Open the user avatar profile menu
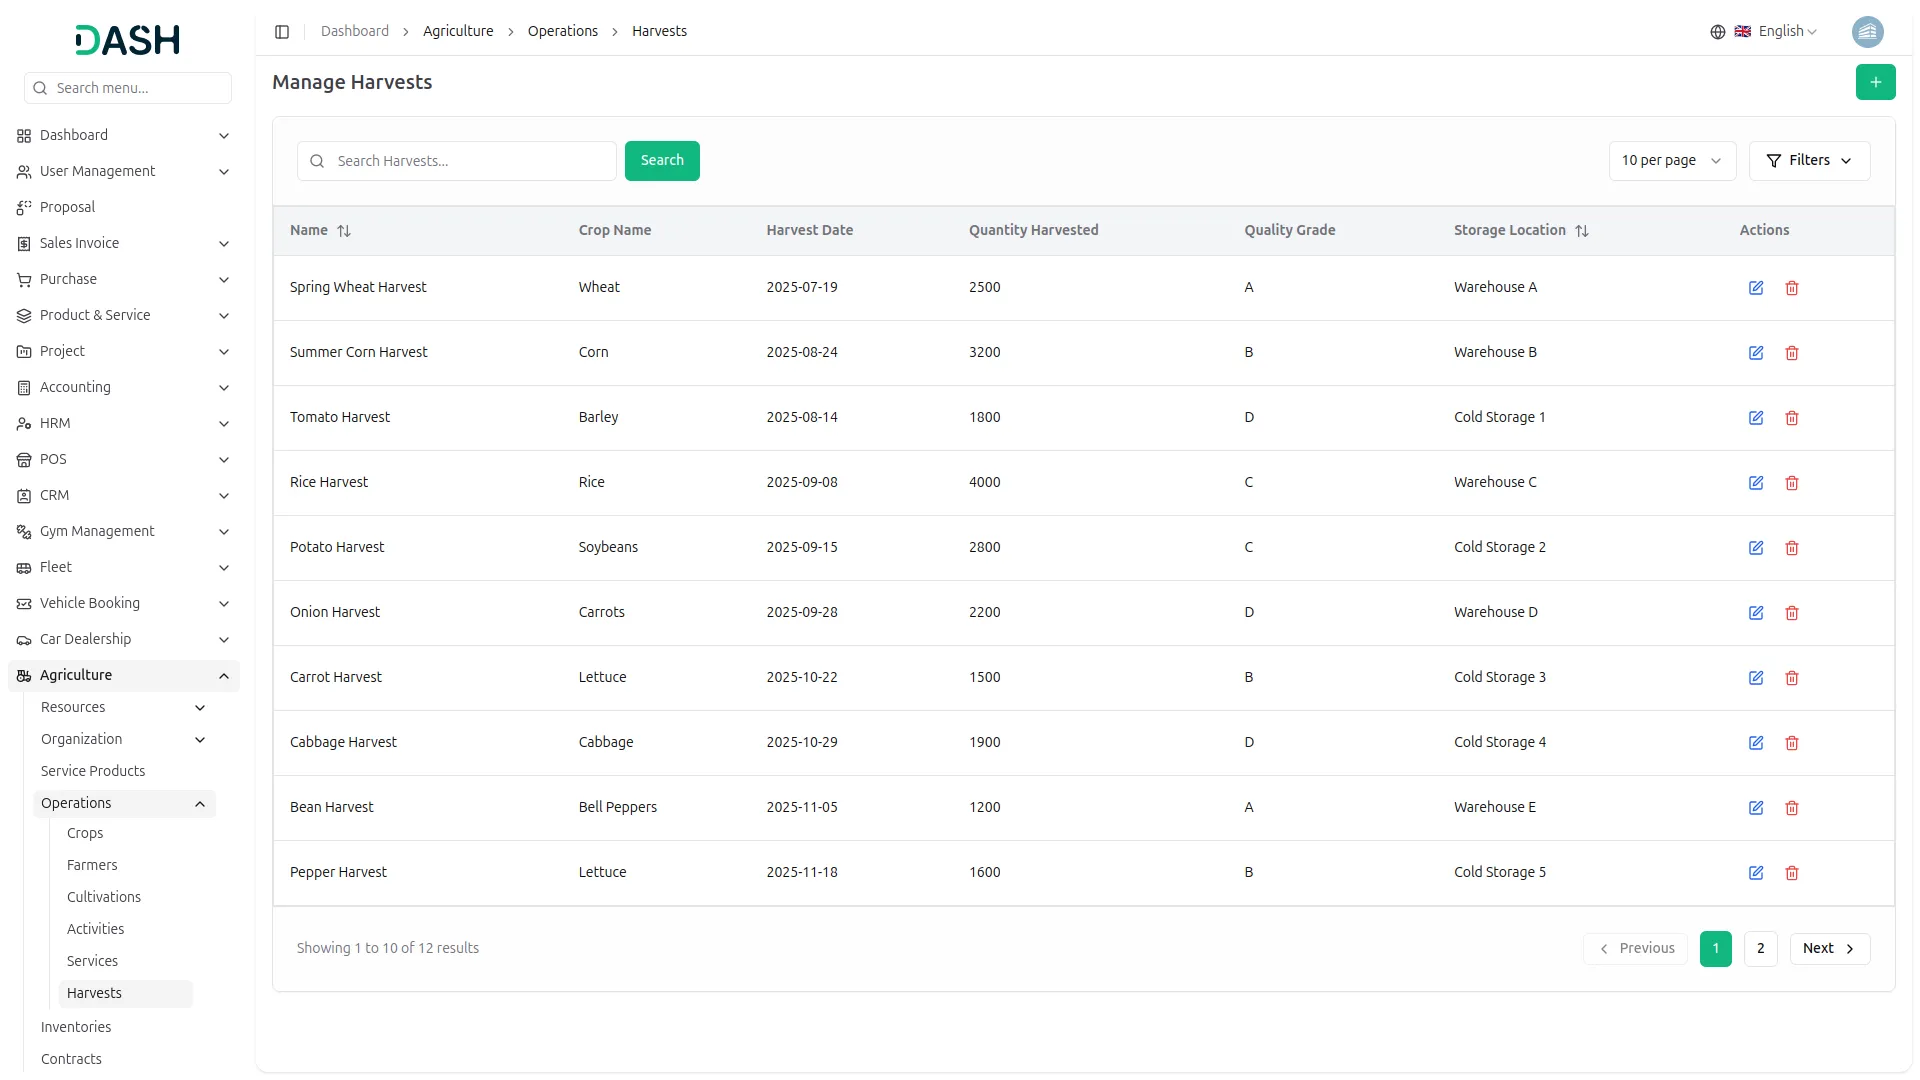The image size is (1920, 1080). (1867, 32)
